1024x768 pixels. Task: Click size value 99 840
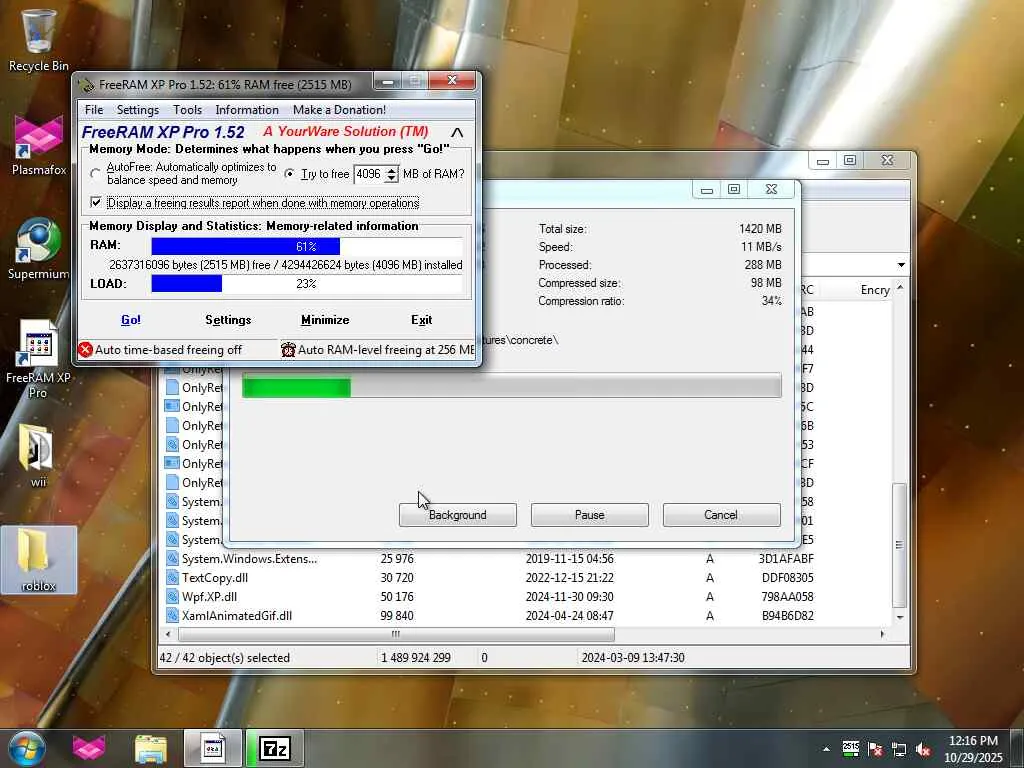pos(397,615)
